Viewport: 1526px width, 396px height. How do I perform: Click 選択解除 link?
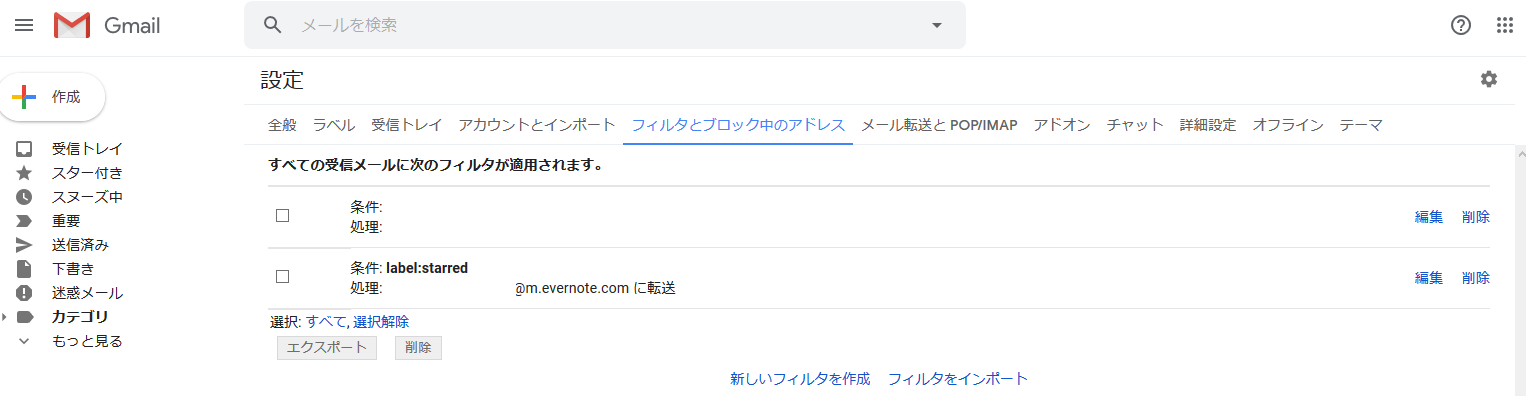(381, 321)
